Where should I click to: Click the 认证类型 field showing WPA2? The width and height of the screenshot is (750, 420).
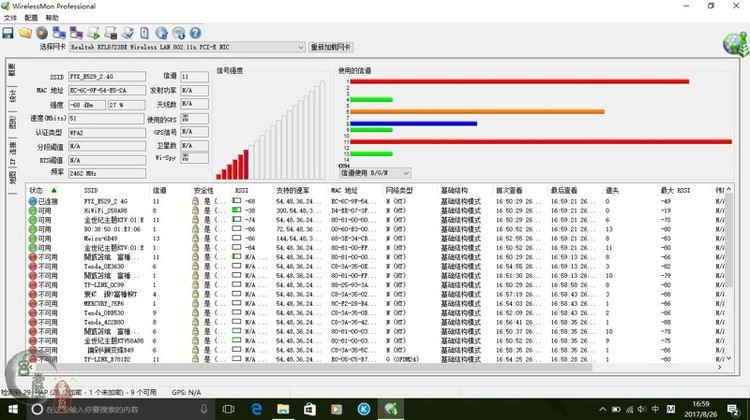[x=107, y=133]
